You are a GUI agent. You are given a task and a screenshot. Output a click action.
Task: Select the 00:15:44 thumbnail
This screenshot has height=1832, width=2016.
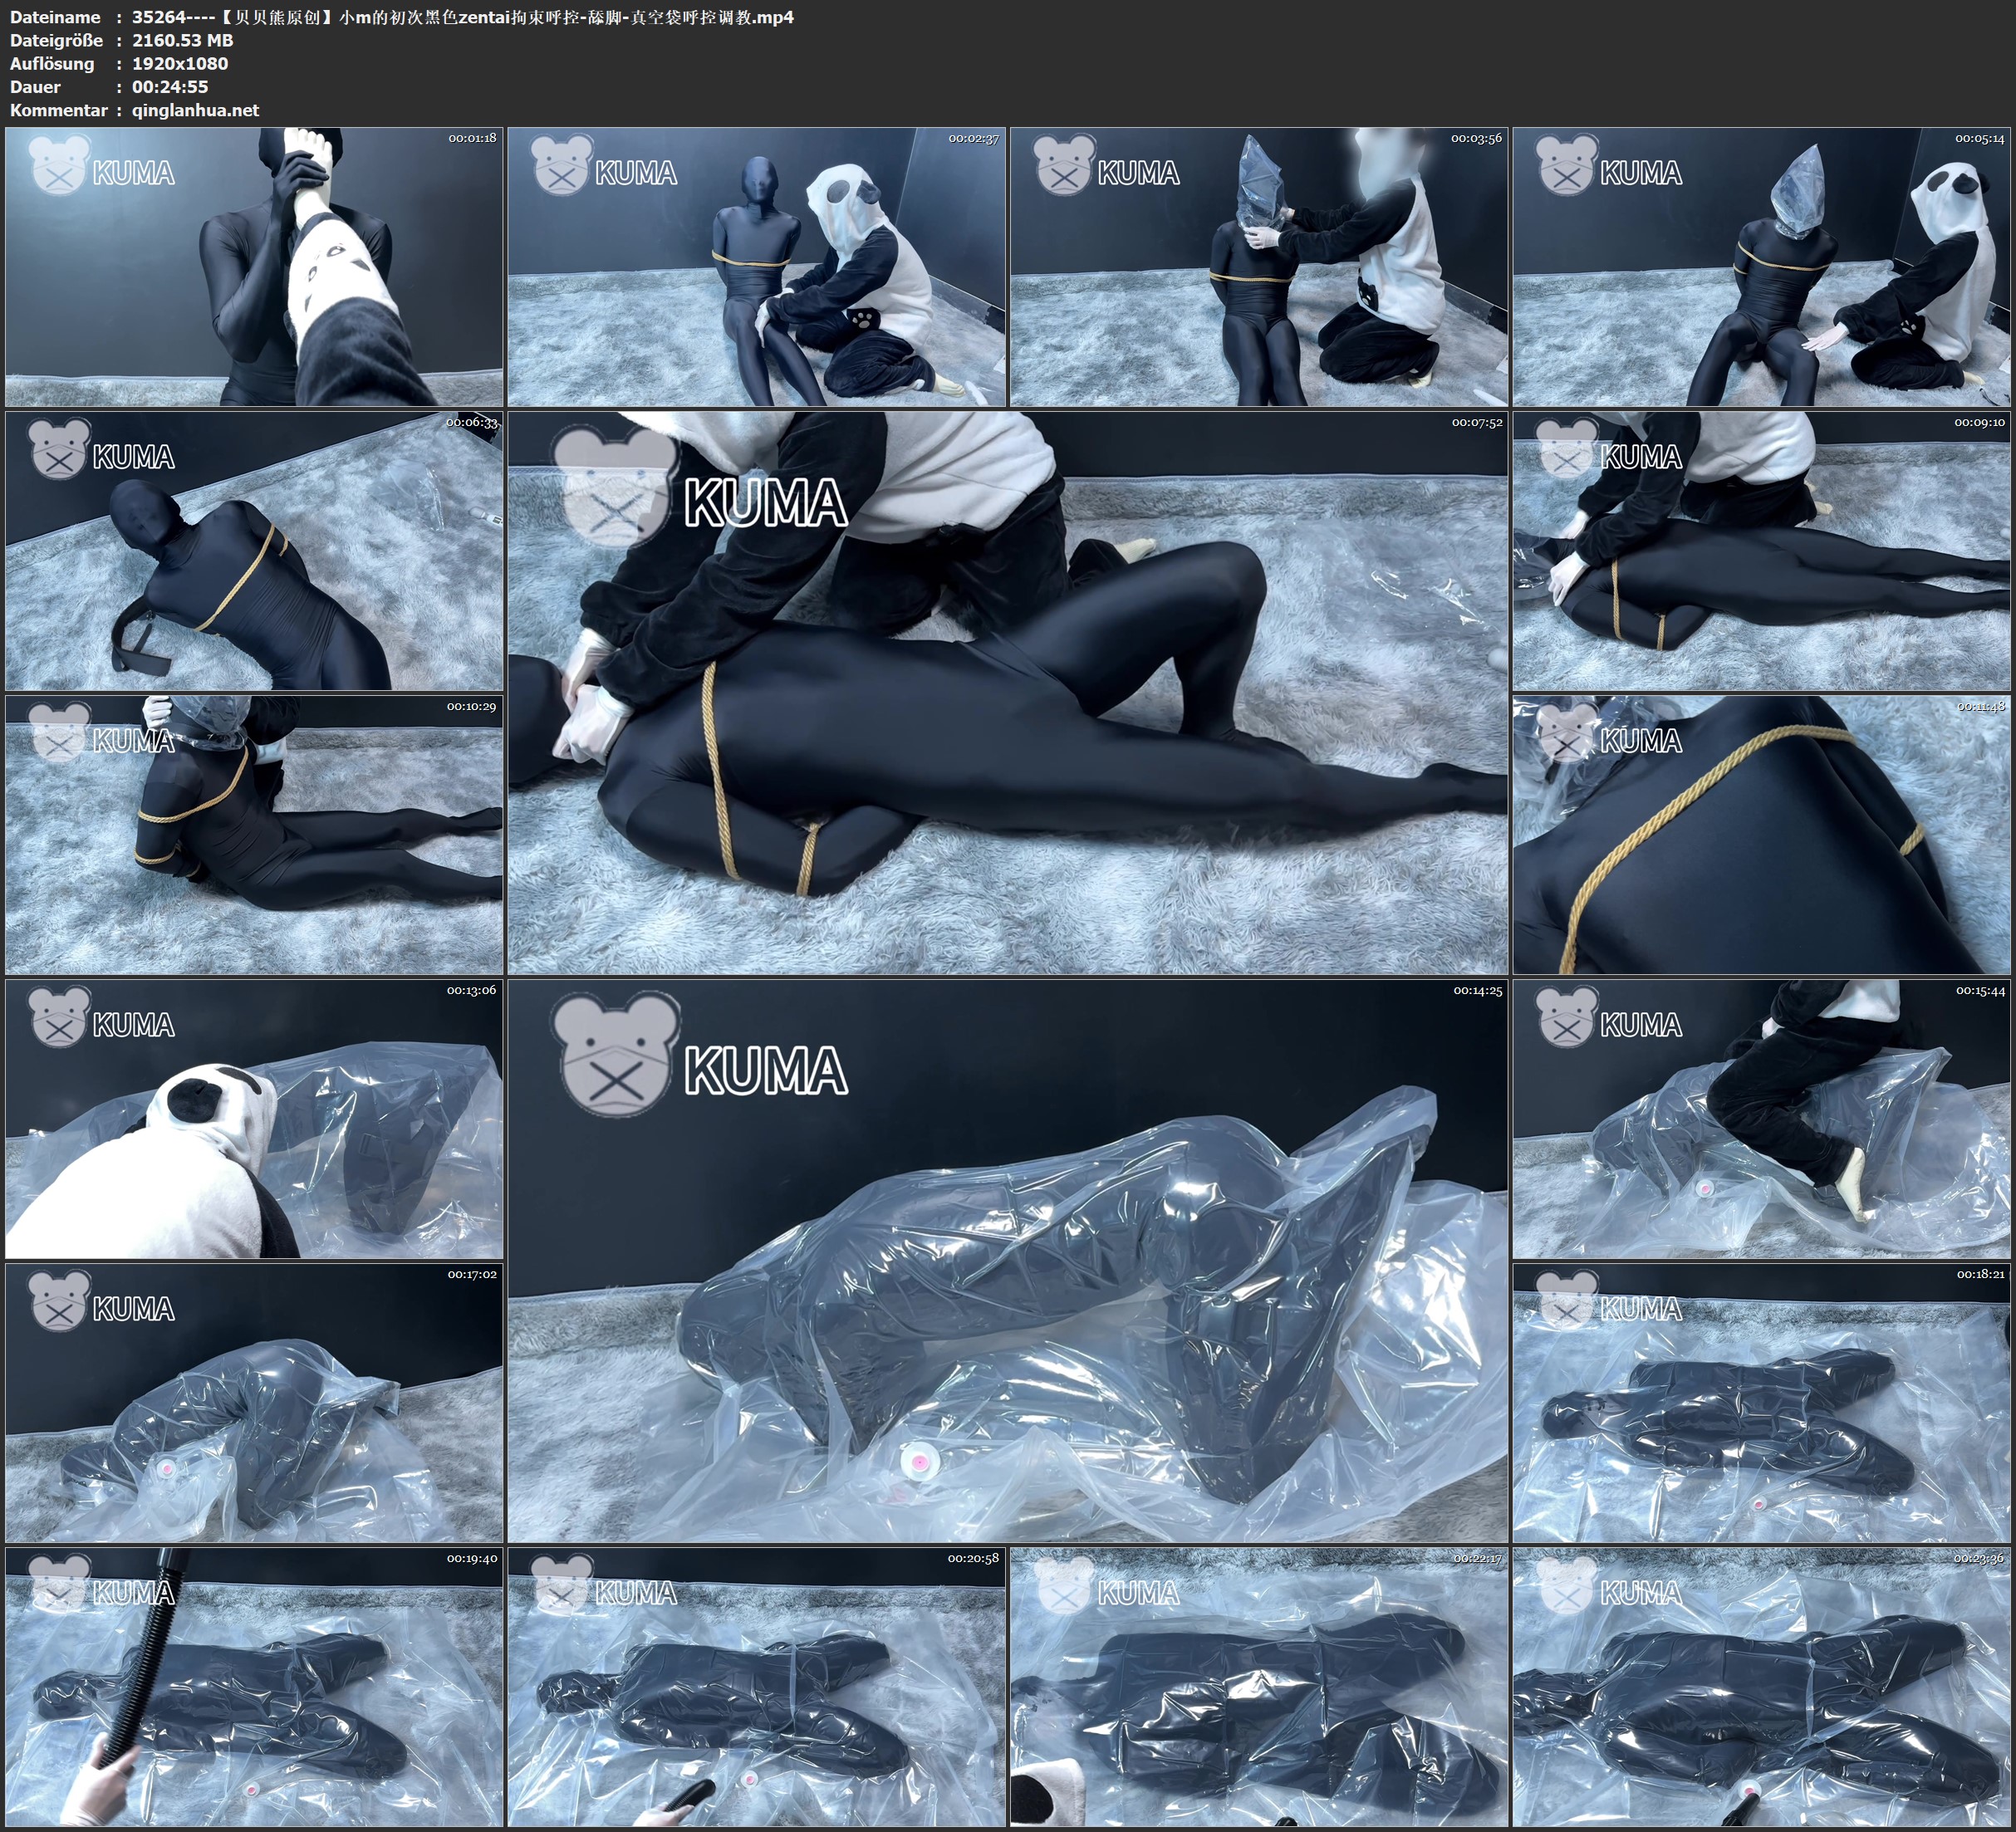pos(1761,1118)
